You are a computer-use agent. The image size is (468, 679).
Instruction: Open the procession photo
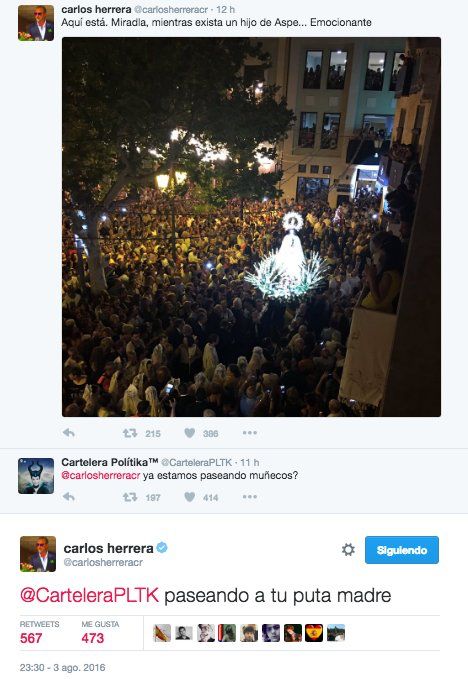coord(252,227)
